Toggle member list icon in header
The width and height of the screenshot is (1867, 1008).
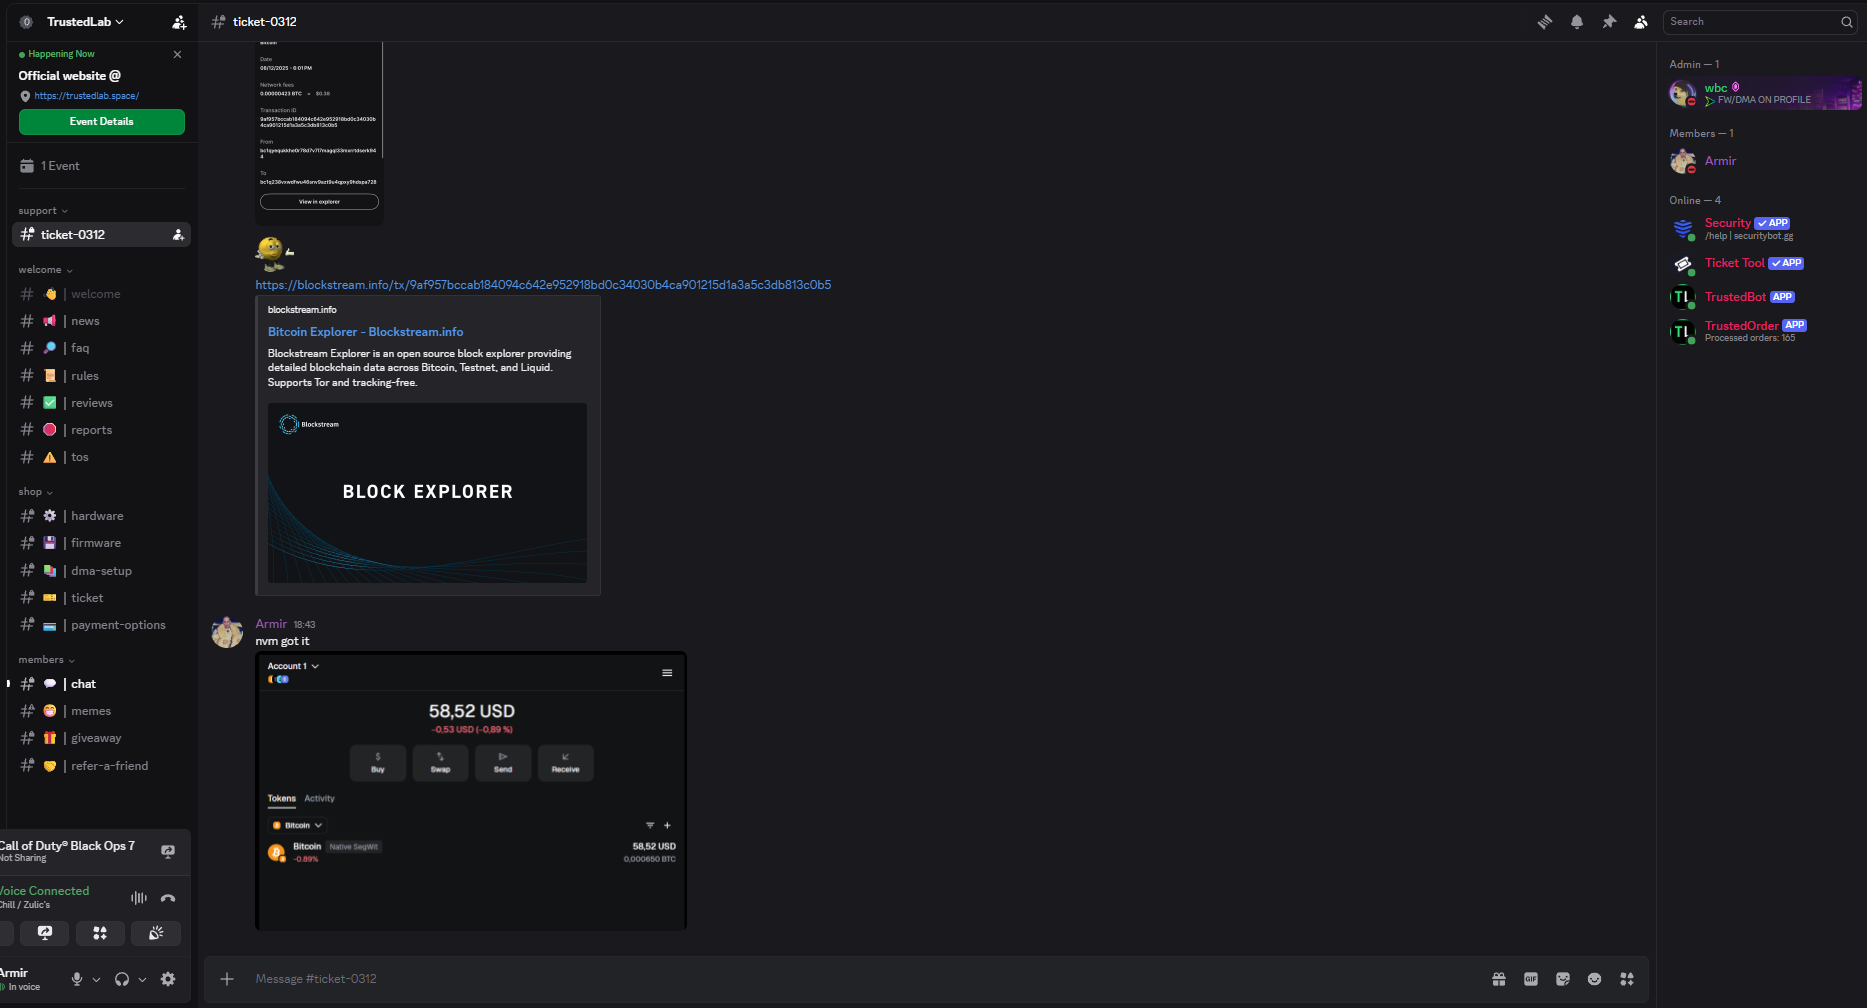[x=1641, y=22]
